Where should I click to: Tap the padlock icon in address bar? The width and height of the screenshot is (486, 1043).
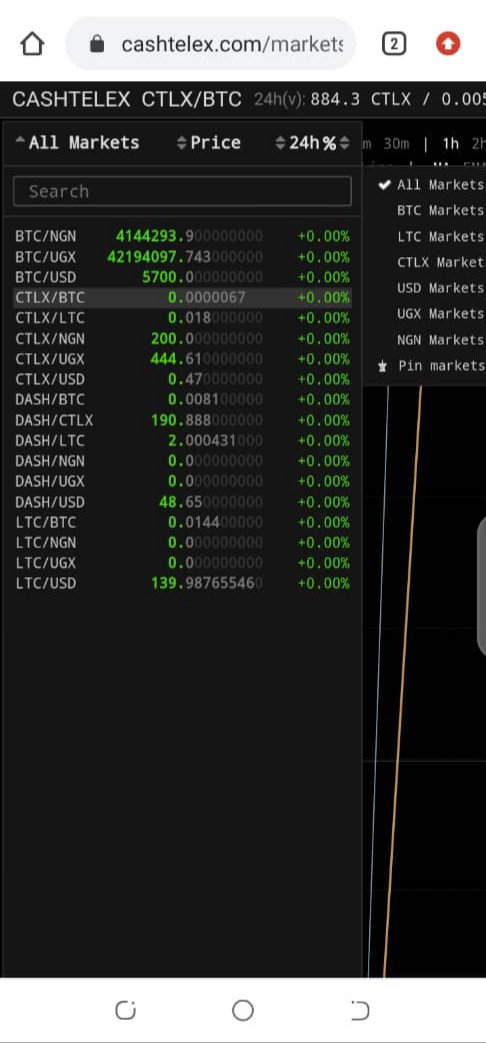tap(97, 45)
